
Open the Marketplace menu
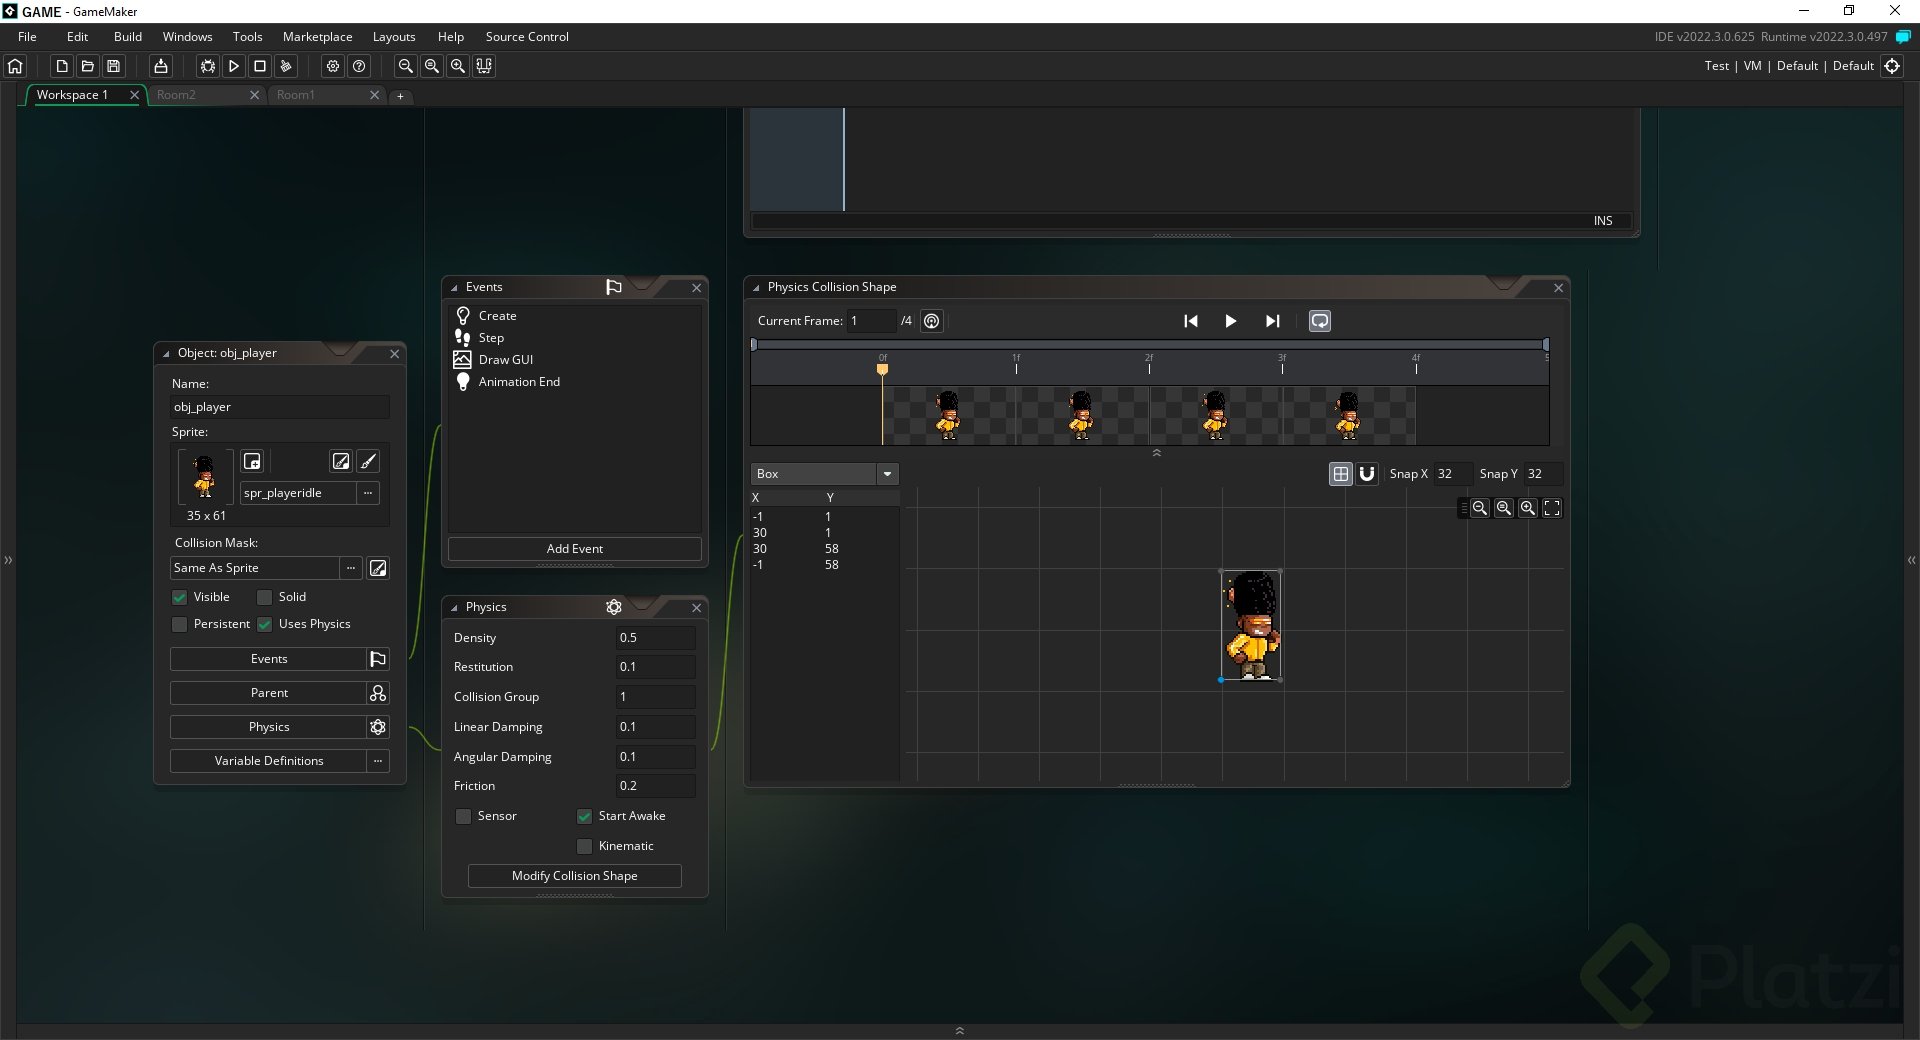click(x=317, y=36)
